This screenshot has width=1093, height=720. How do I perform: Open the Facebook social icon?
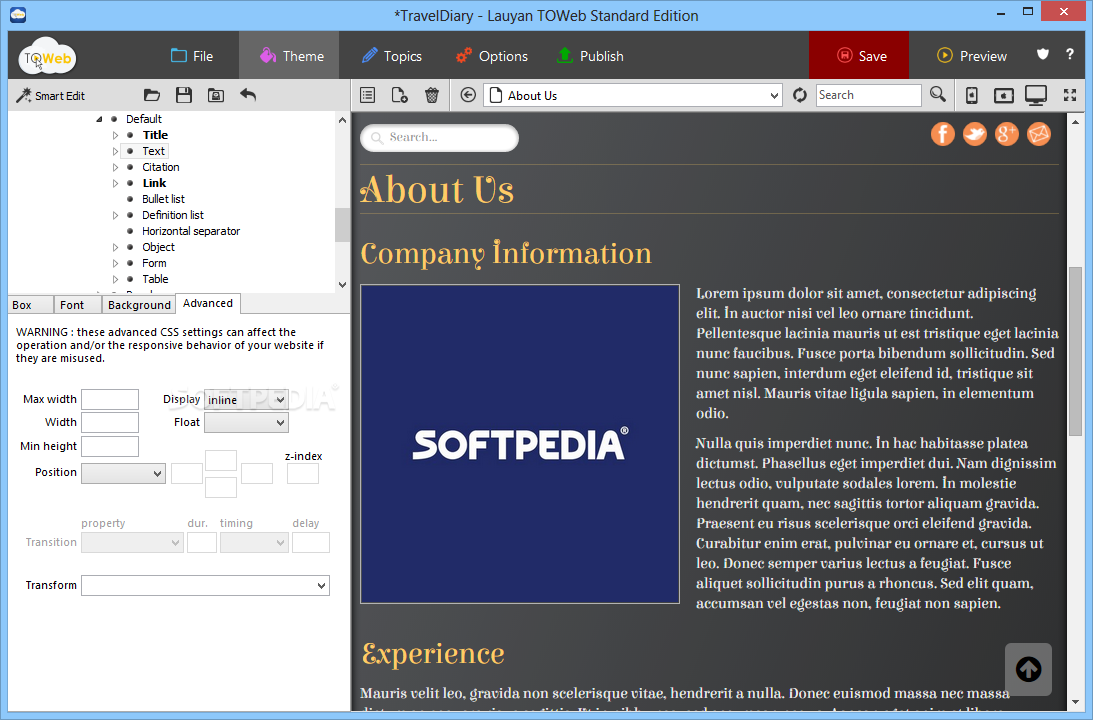pyautogui.click(x=942, y=134)
